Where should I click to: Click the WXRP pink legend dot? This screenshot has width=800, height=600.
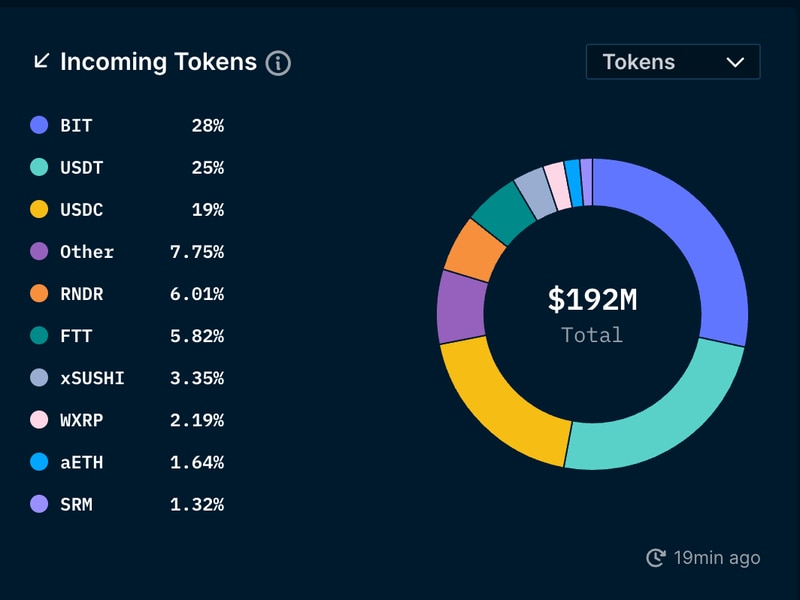tap(39, 420)
